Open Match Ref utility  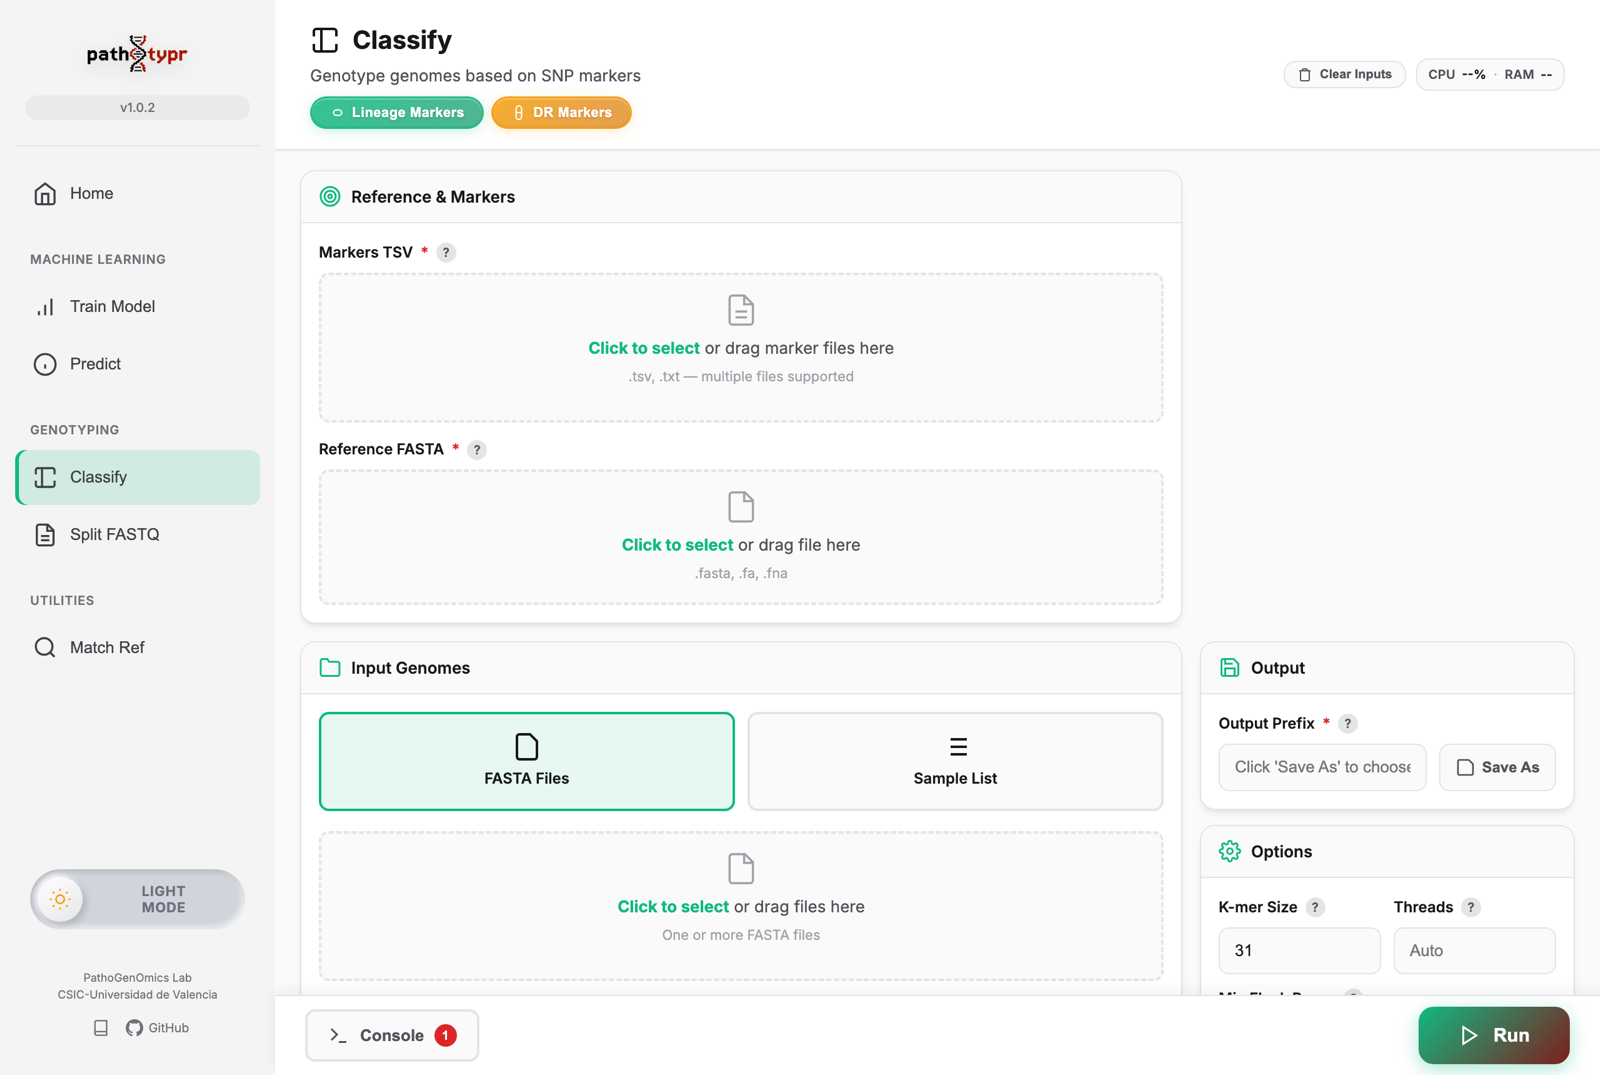tap(137, 648)
